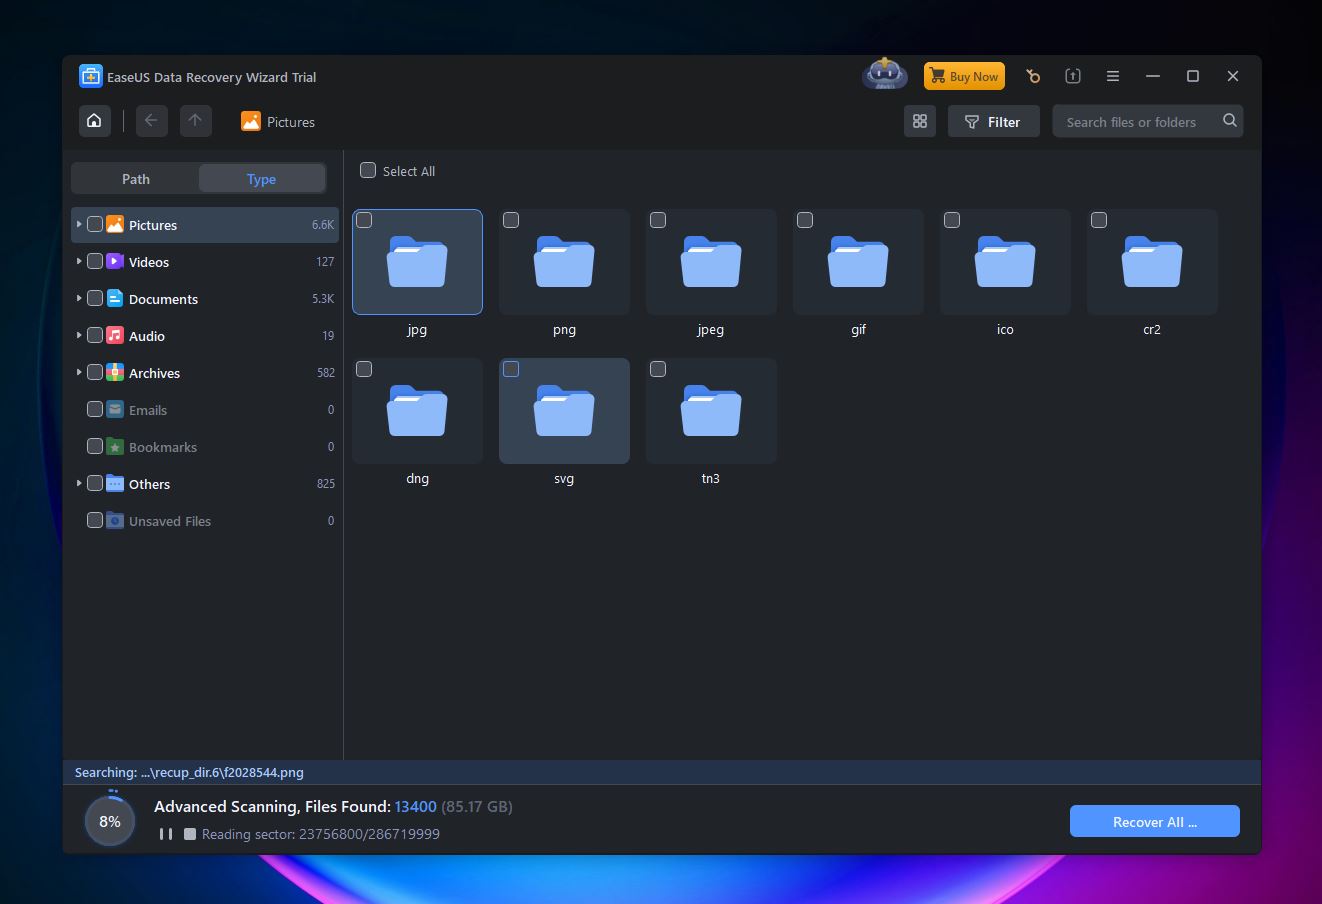
Task: Click the Searching path status line
Action: 189,772
